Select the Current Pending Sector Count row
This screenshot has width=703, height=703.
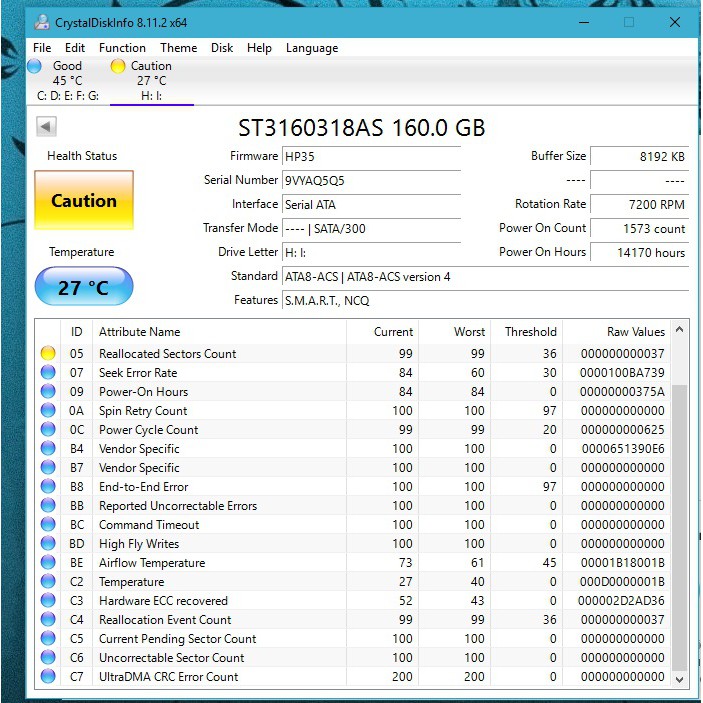coord(177,639)
